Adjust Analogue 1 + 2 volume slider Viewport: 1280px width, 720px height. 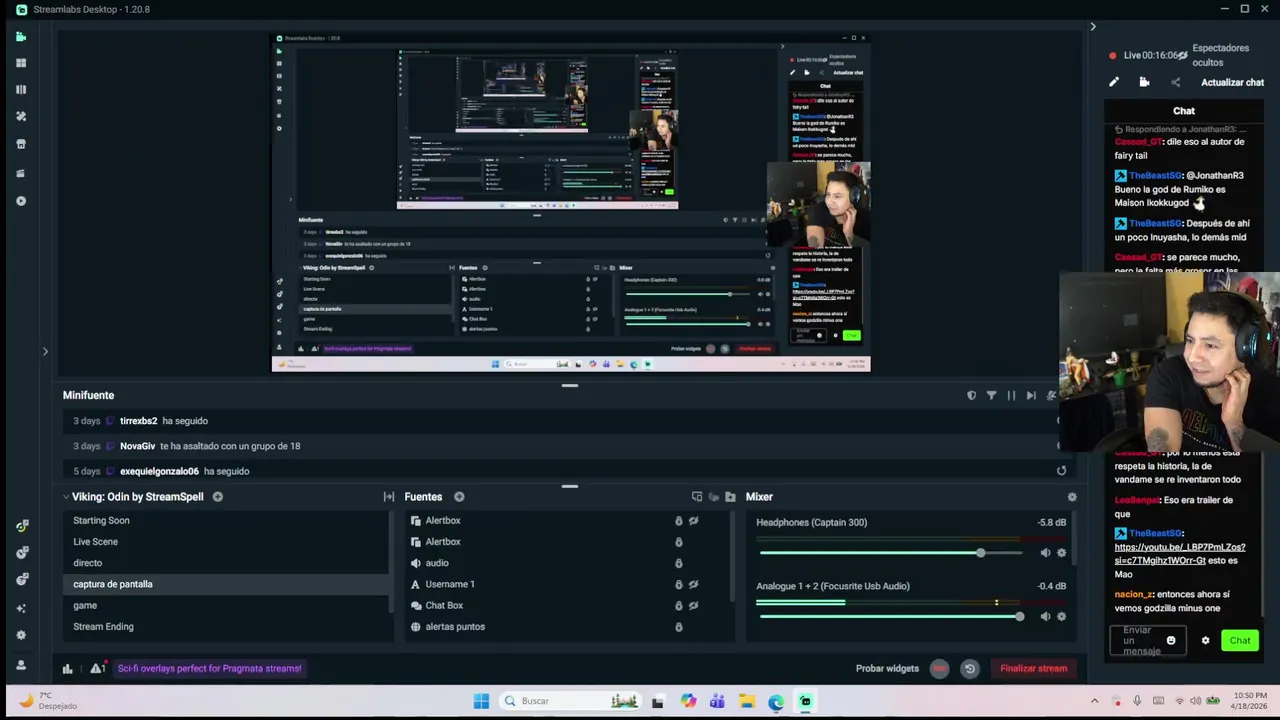point(890,617)
